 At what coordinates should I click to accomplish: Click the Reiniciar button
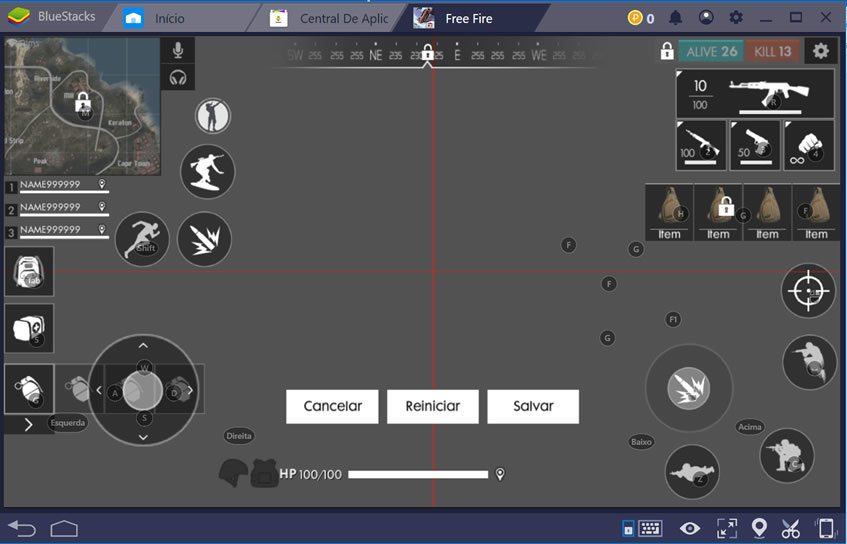pos(433,406)
